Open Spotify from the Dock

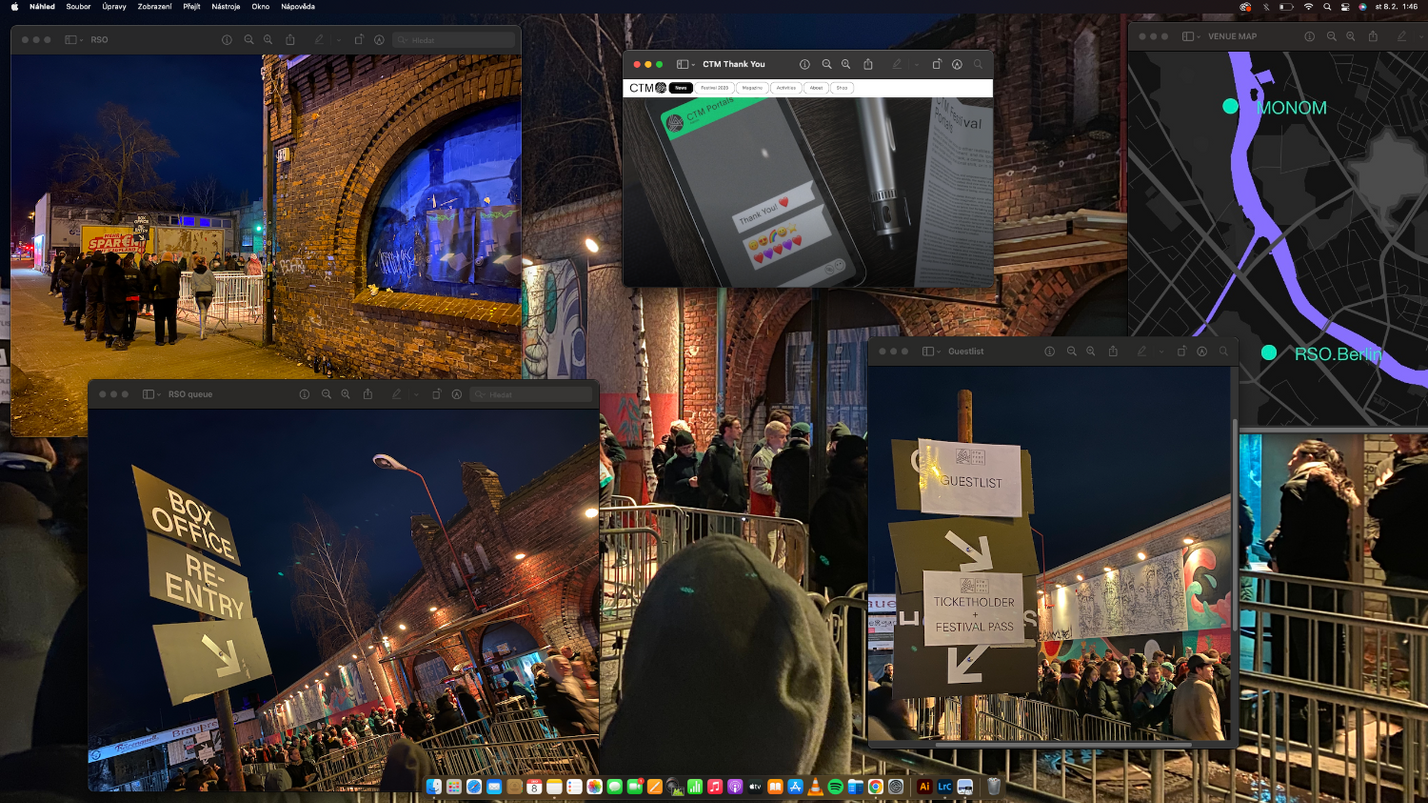835,787
